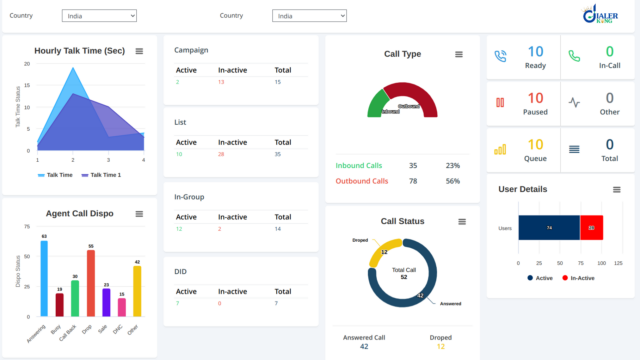Click the Ready phone ringing icon

pyautogui.click(x=500, y=56)
